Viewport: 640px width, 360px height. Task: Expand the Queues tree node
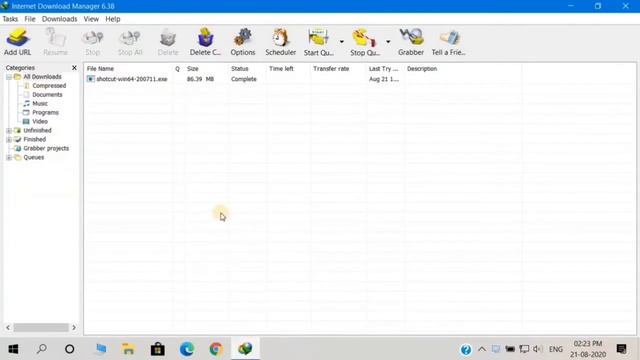click(x=9, y=158)
